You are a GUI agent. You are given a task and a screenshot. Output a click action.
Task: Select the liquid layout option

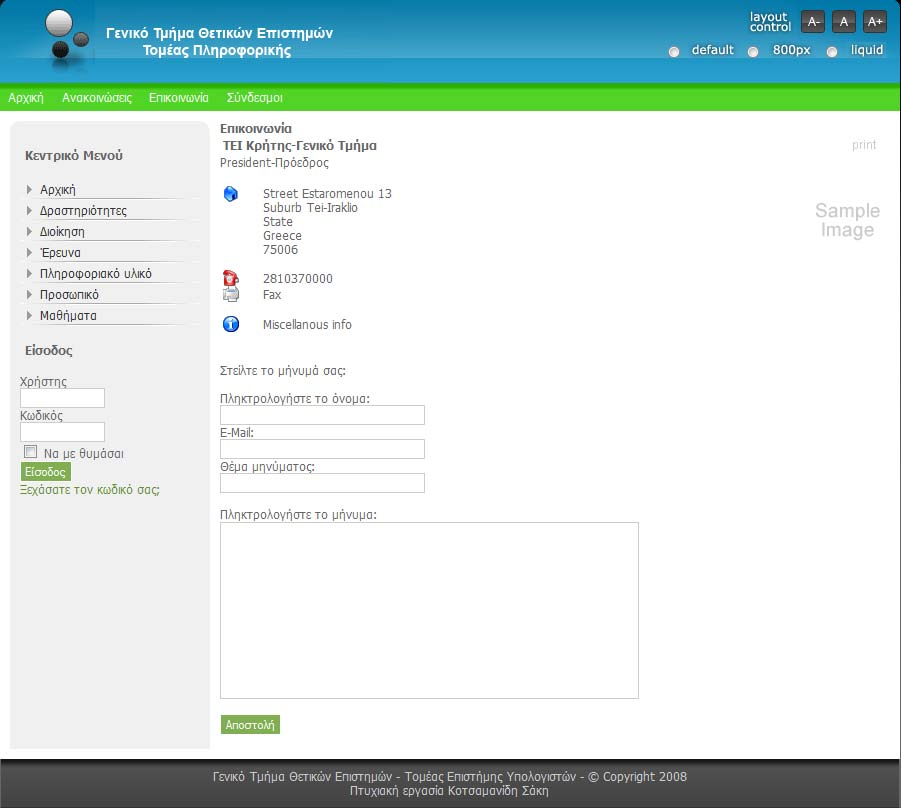point(831,52)
